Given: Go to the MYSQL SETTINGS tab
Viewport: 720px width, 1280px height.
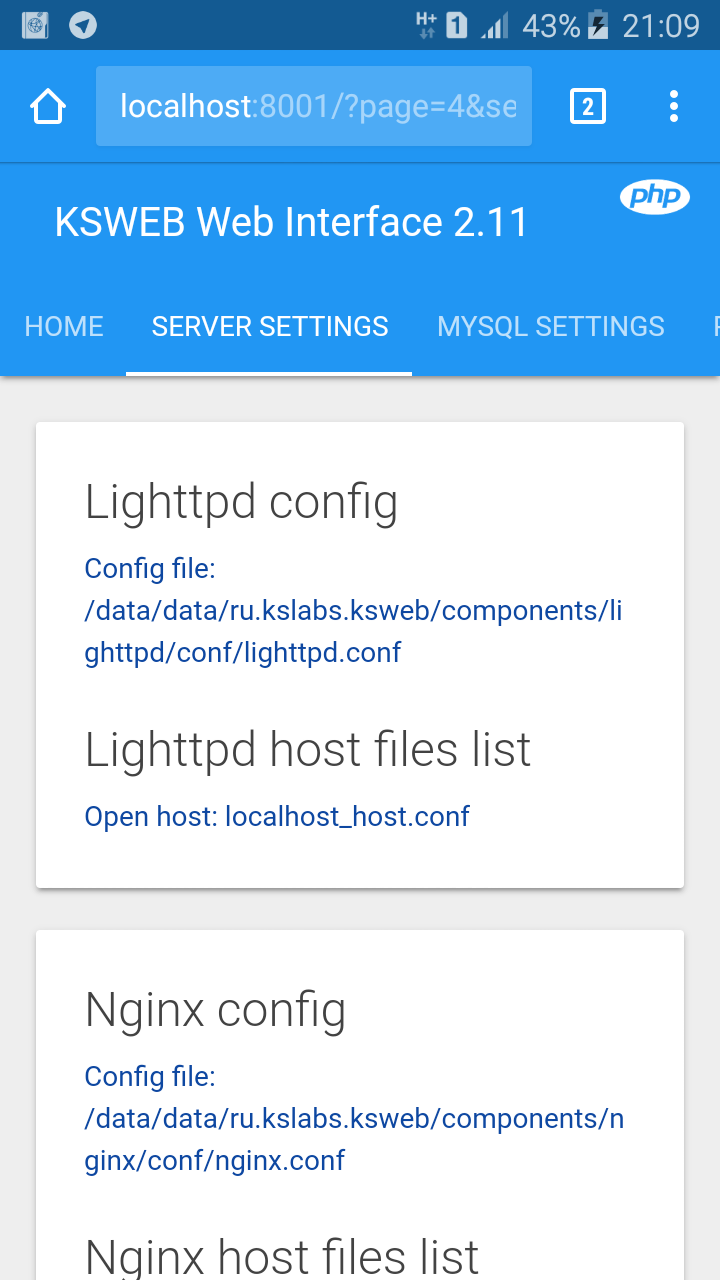Looking at the screenshot, I should 551,326.
